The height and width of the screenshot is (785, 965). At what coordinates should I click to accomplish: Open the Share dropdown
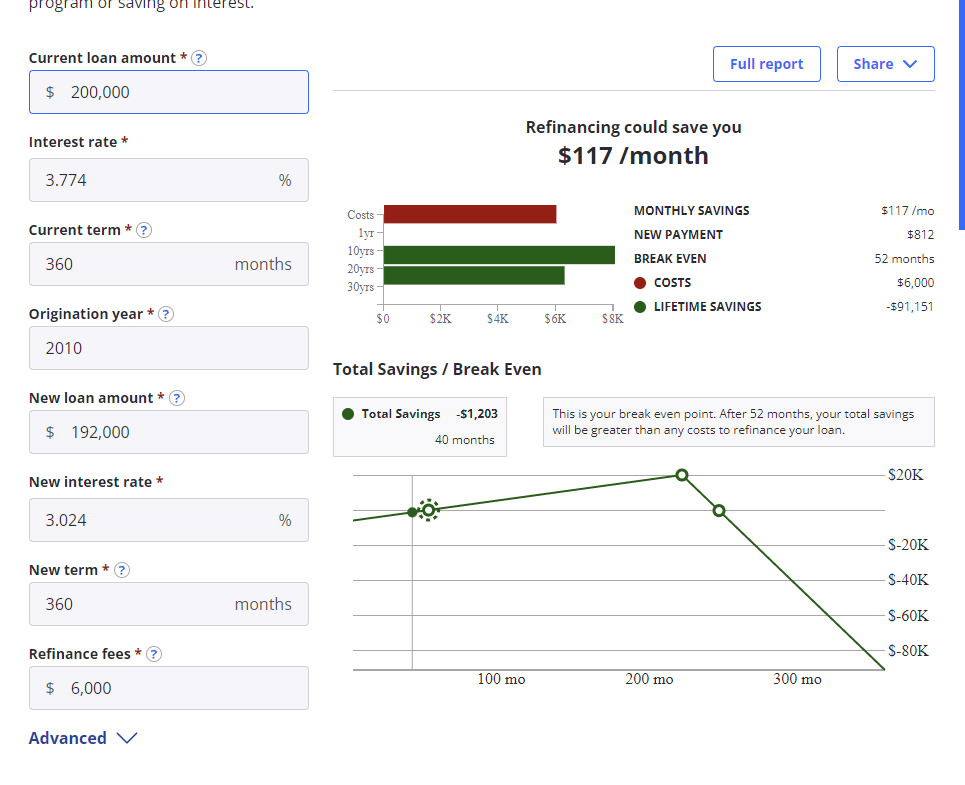point(886,64)
